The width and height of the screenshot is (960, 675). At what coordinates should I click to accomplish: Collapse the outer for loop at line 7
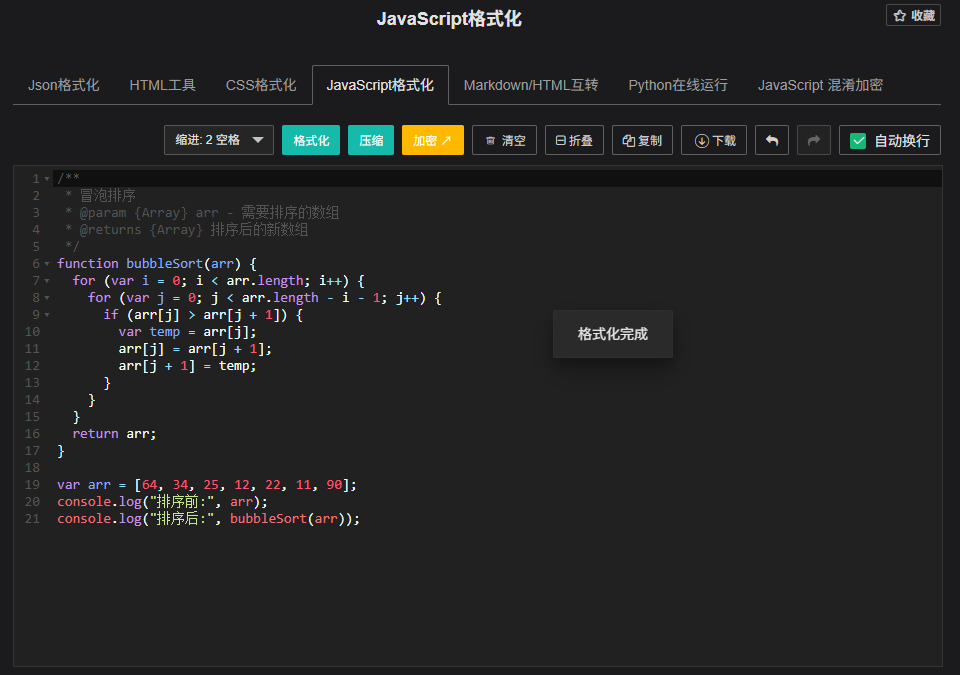pyautogui.click(x=46, y=280)
